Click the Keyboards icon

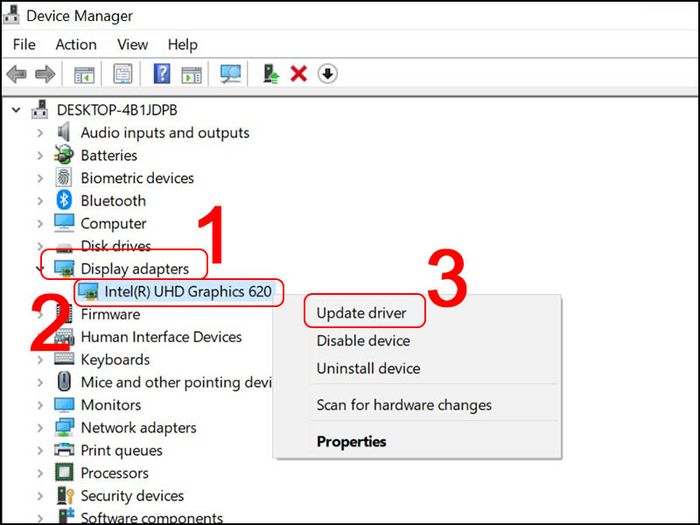click(64, 359)
